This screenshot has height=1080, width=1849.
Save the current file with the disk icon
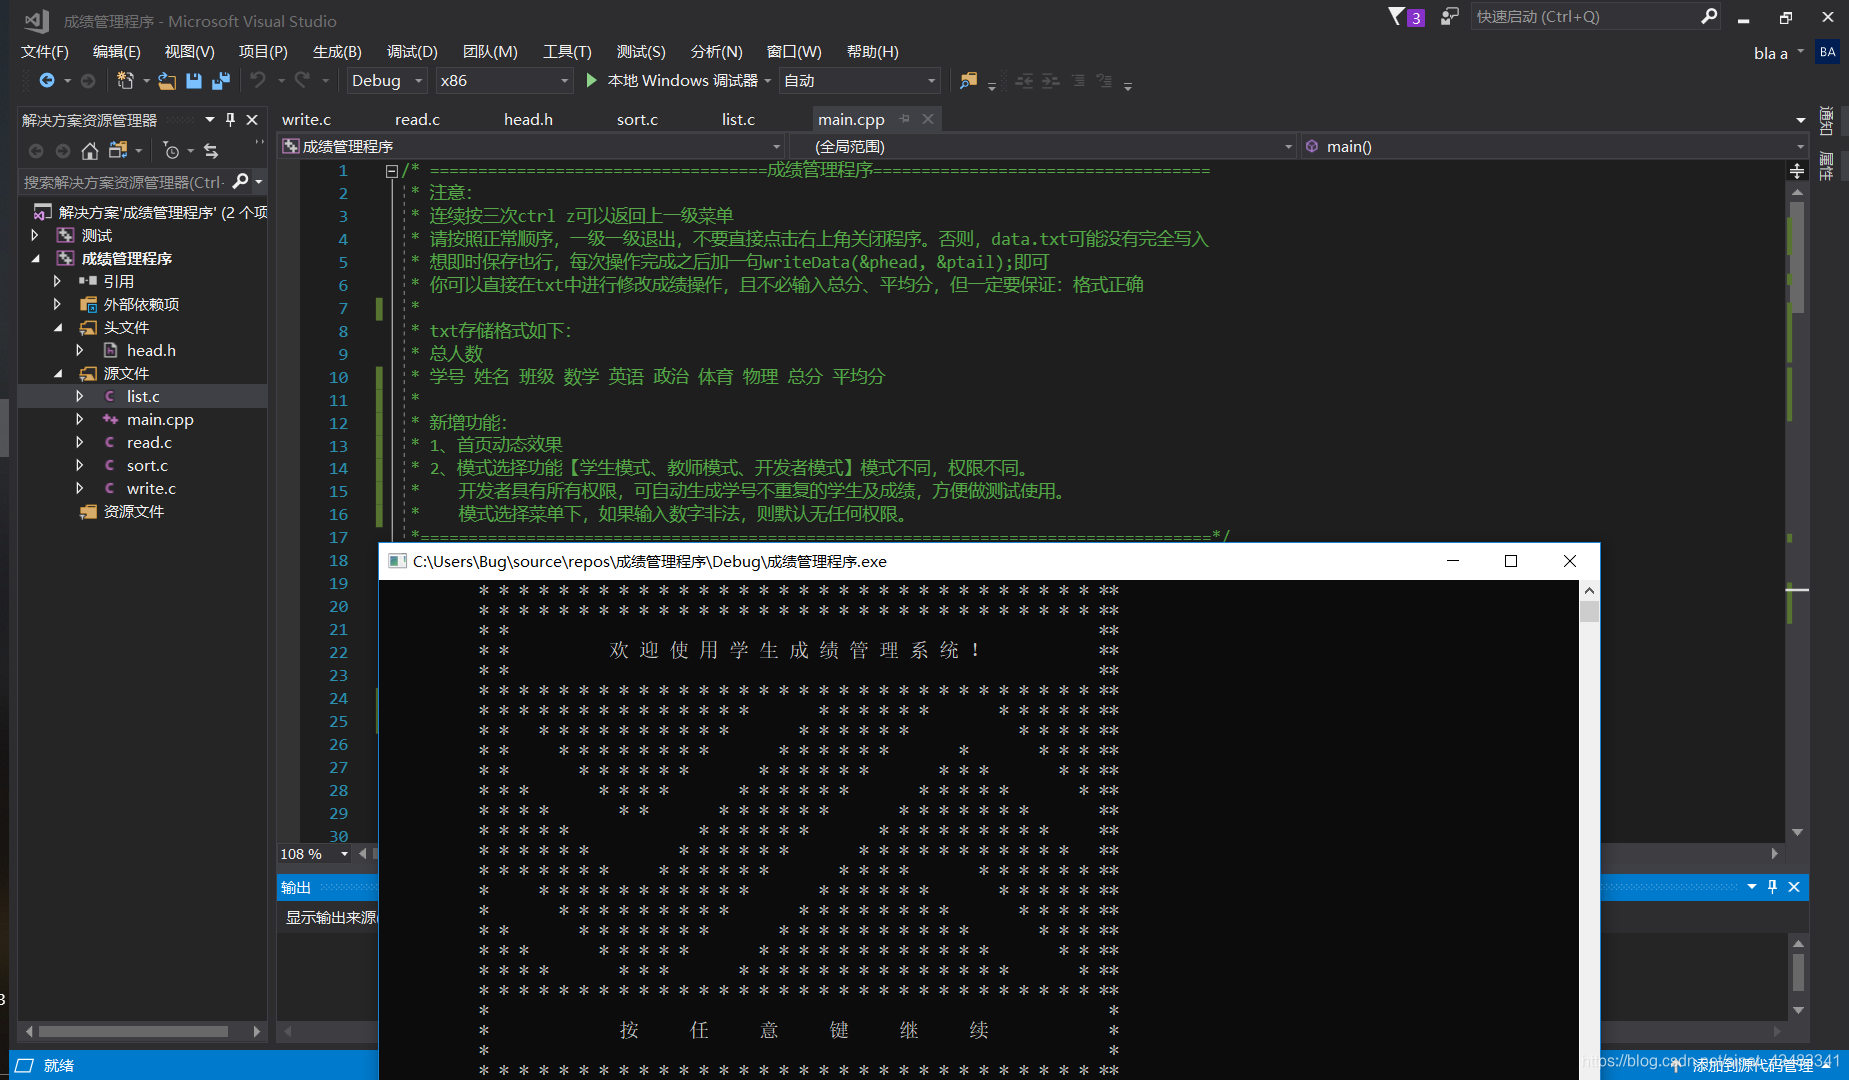coord(194,80)
